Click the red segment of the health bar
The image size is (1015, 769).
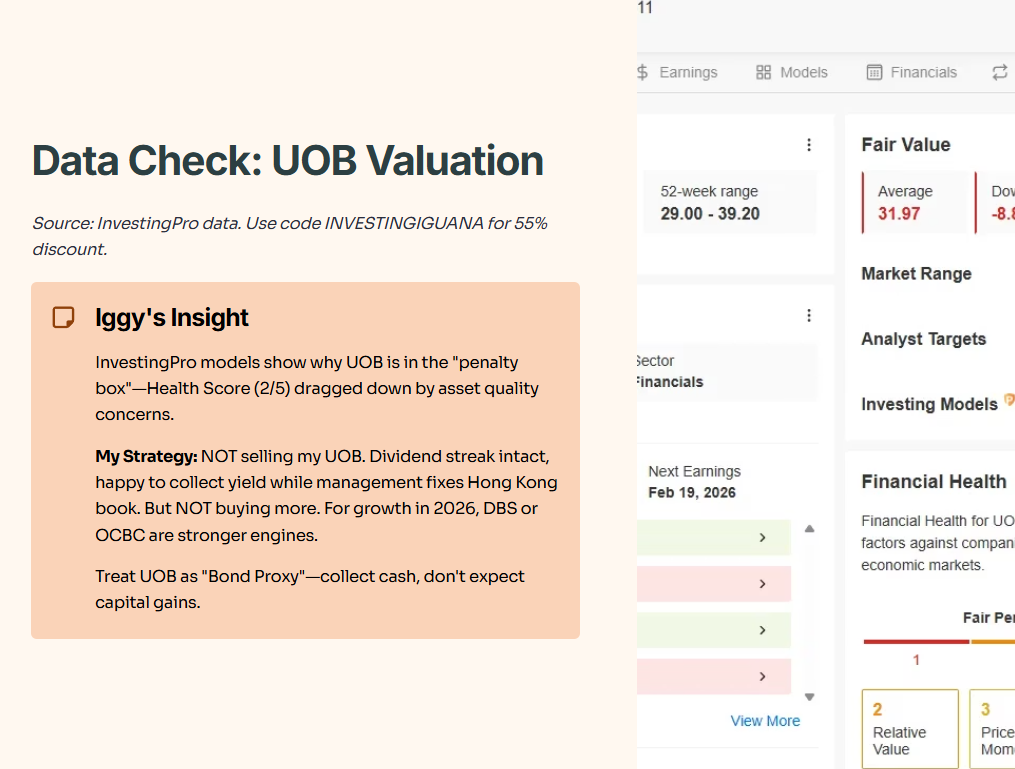point(916,641)
